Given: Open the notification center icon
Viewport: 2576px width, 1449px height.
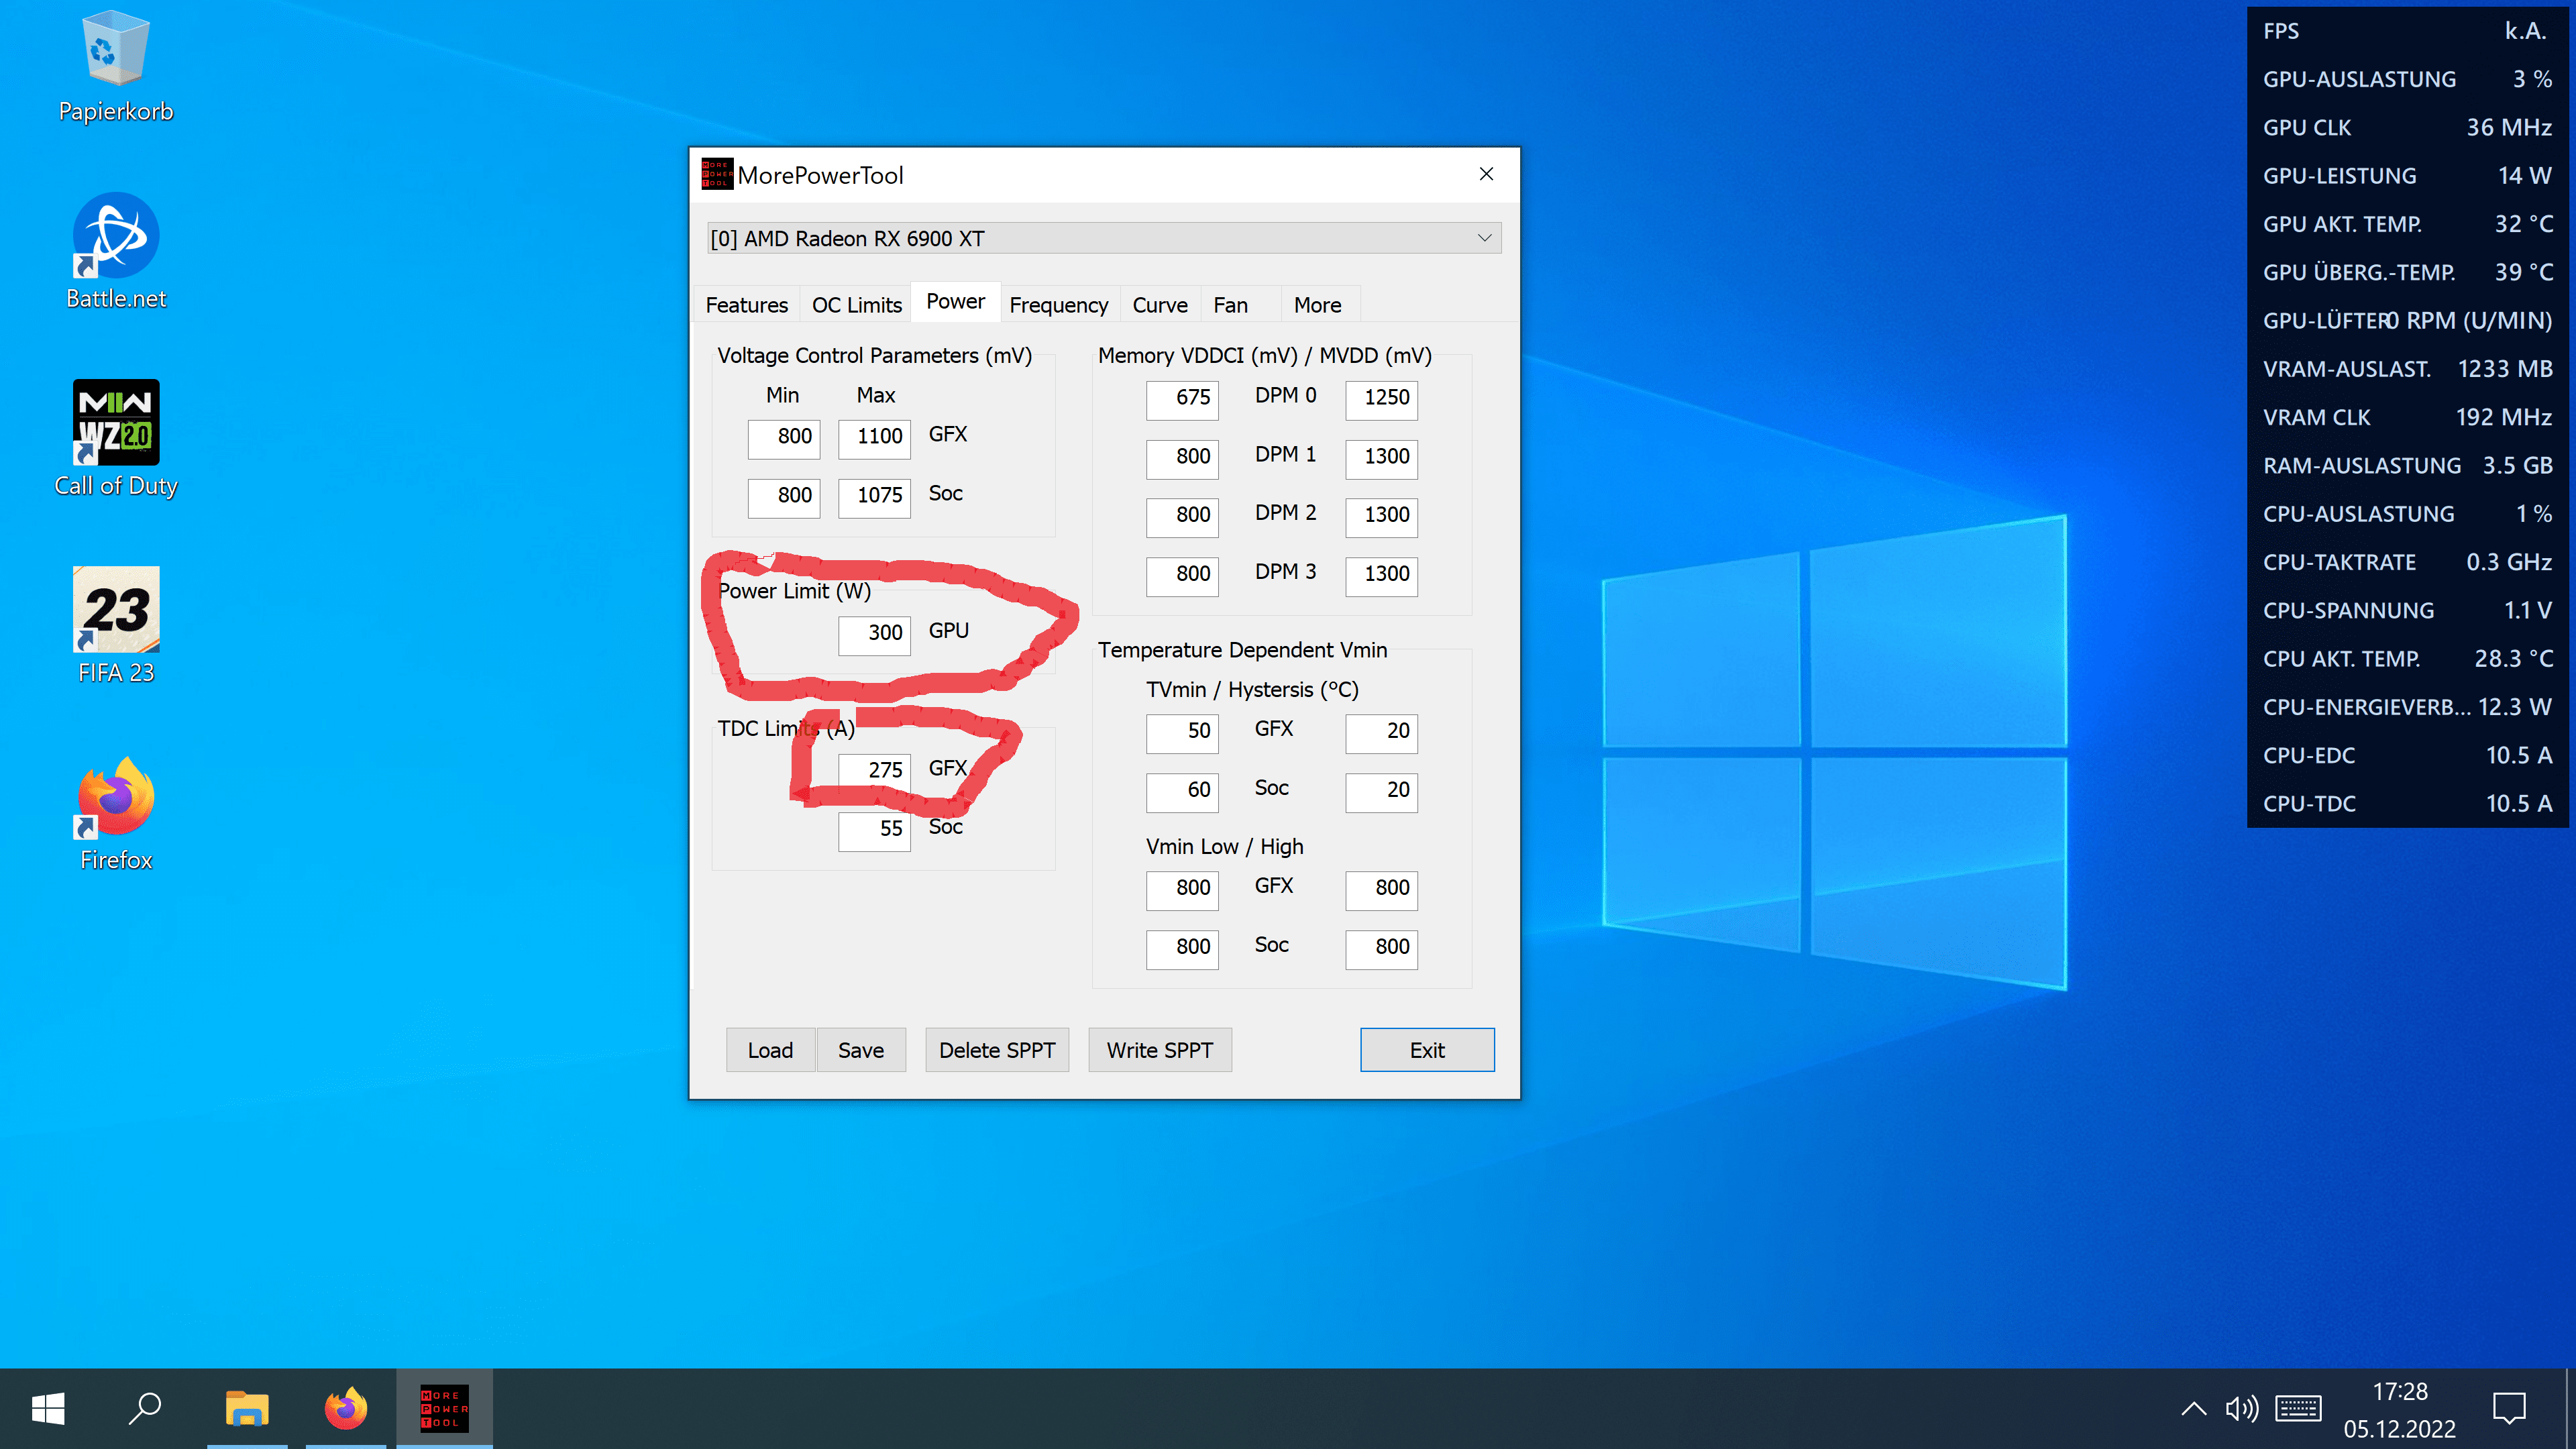Looking at the screenshot, I should tap(2509, 1409).
